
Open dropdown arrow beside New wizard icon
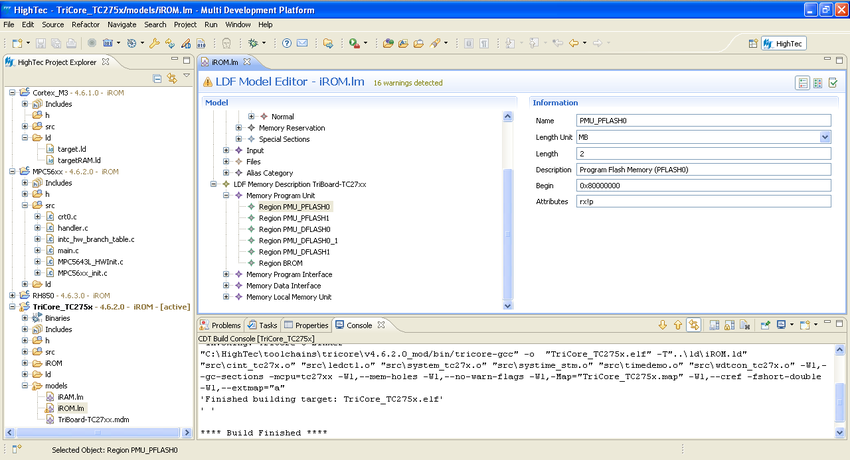click(x=28, y=43)
